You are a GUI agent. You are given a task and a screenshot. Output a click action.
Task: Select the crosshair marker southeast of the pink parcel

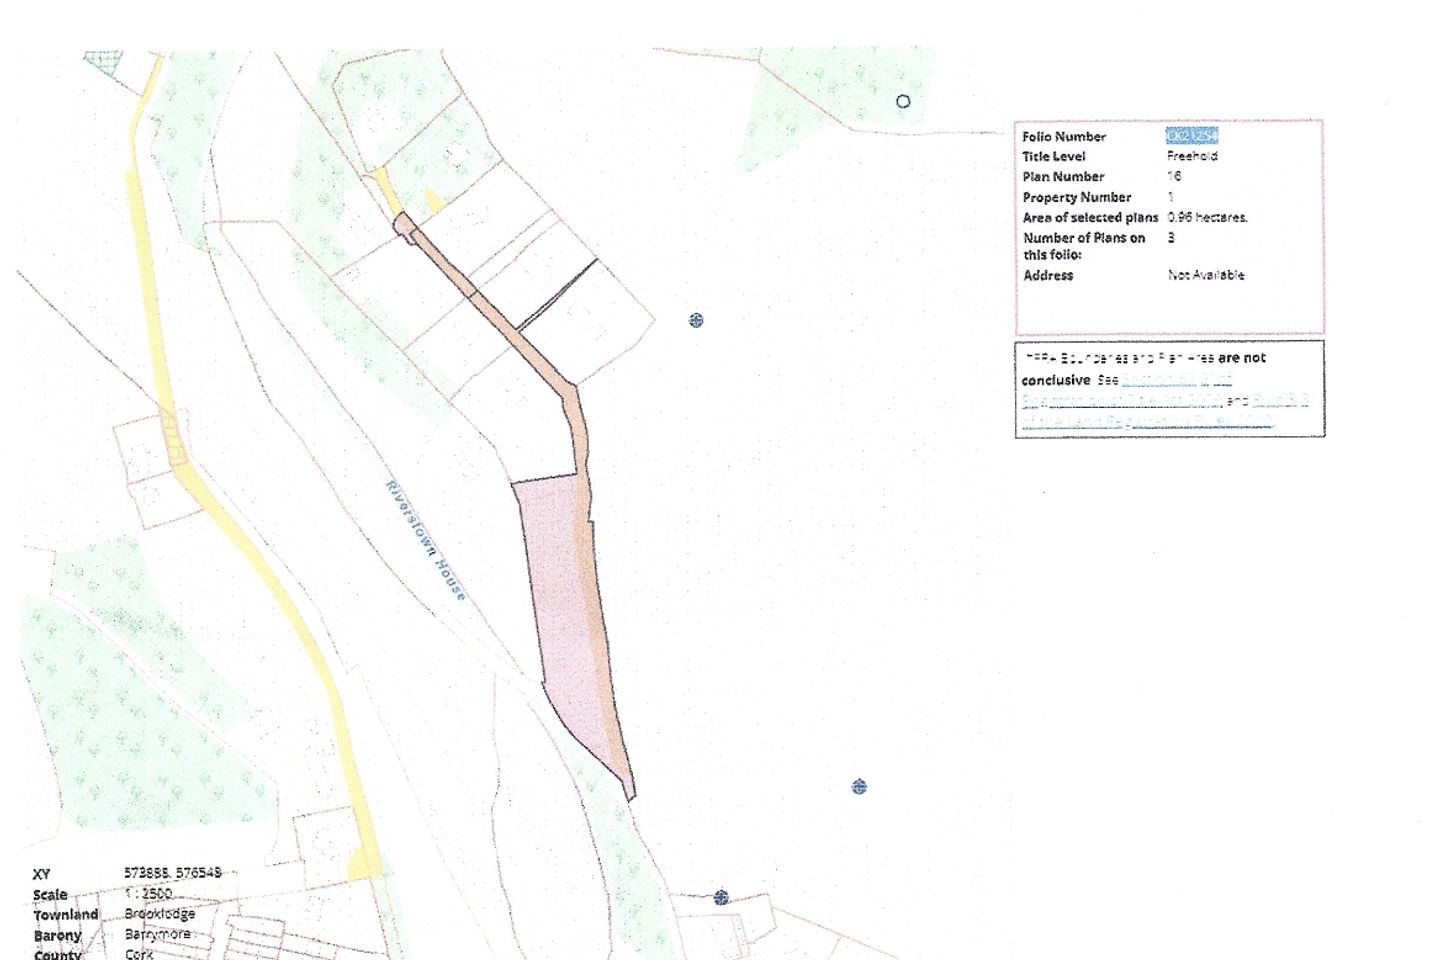point(858,787)
